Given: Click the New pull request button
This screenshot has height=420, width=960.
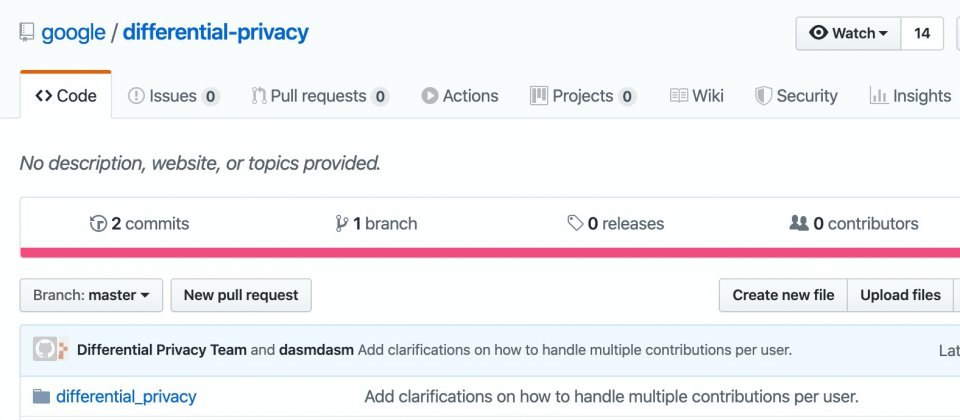Looking at the screenshot, I should (x=241, y=295).
